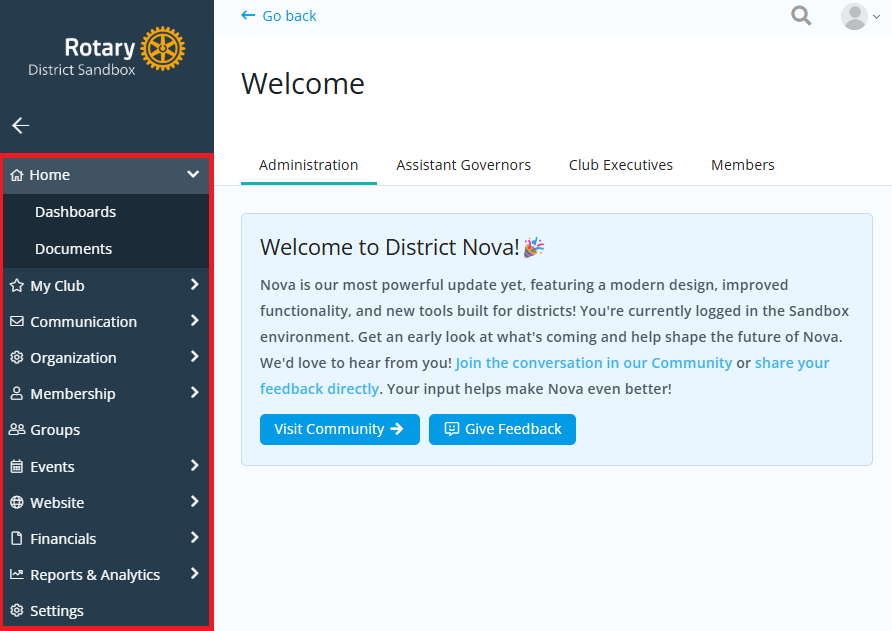The image size is (892, 631).
Task: Expand the Reports & Analytics chevron
Action: pyautogui.click(x=195, y=574)
